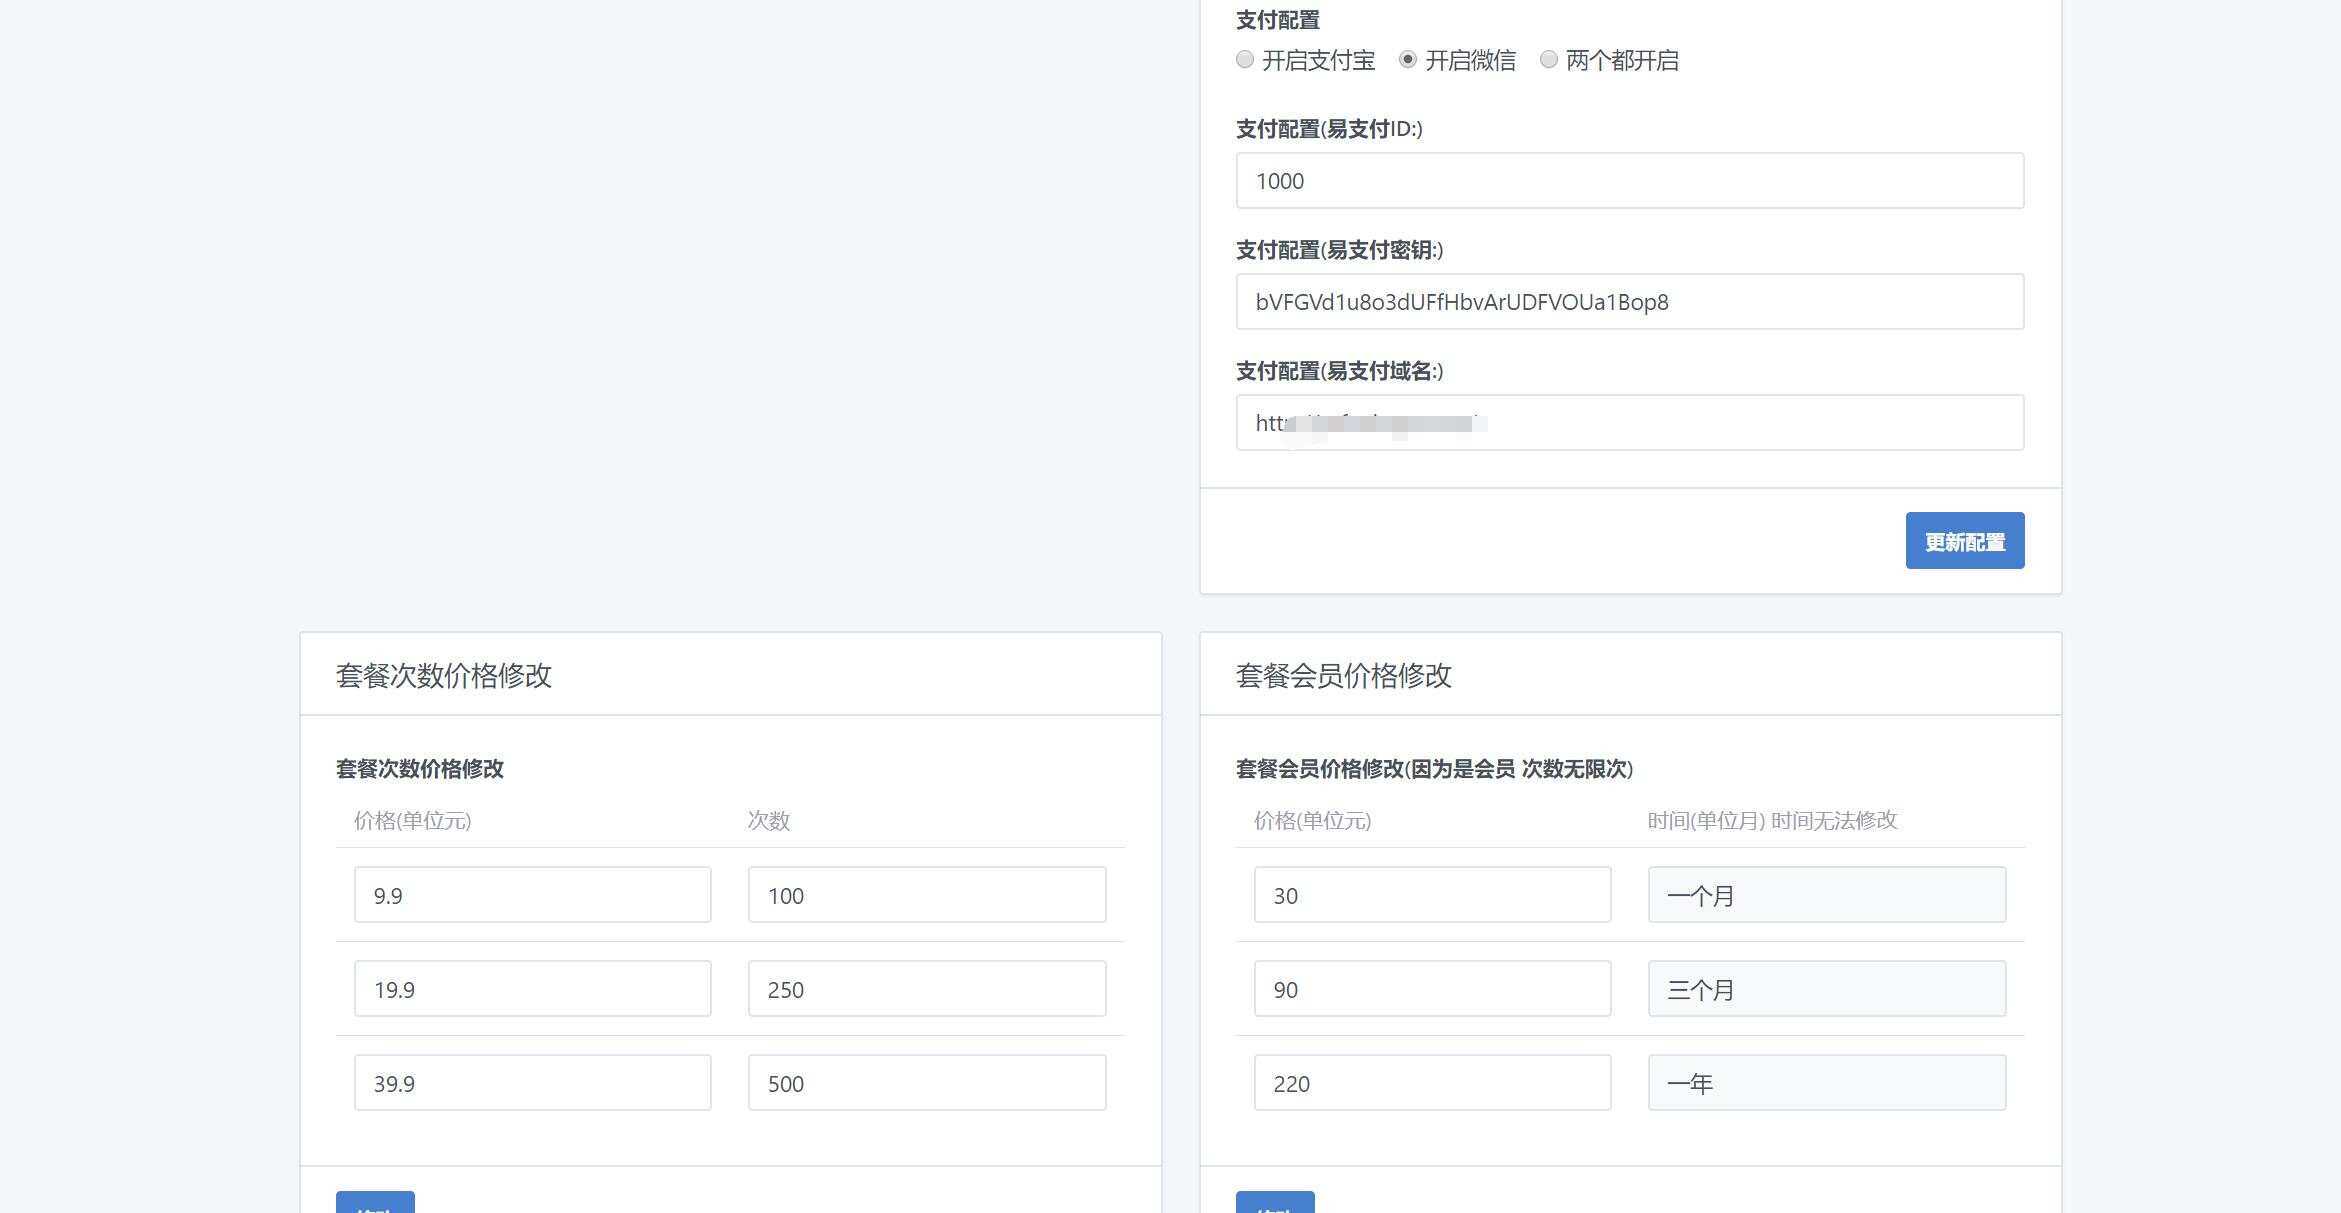This screenshot has height=1213, width=2341.
Task: Click the blue button below 套餐会员价格修改
Action: click(x=1274, y=1205)
